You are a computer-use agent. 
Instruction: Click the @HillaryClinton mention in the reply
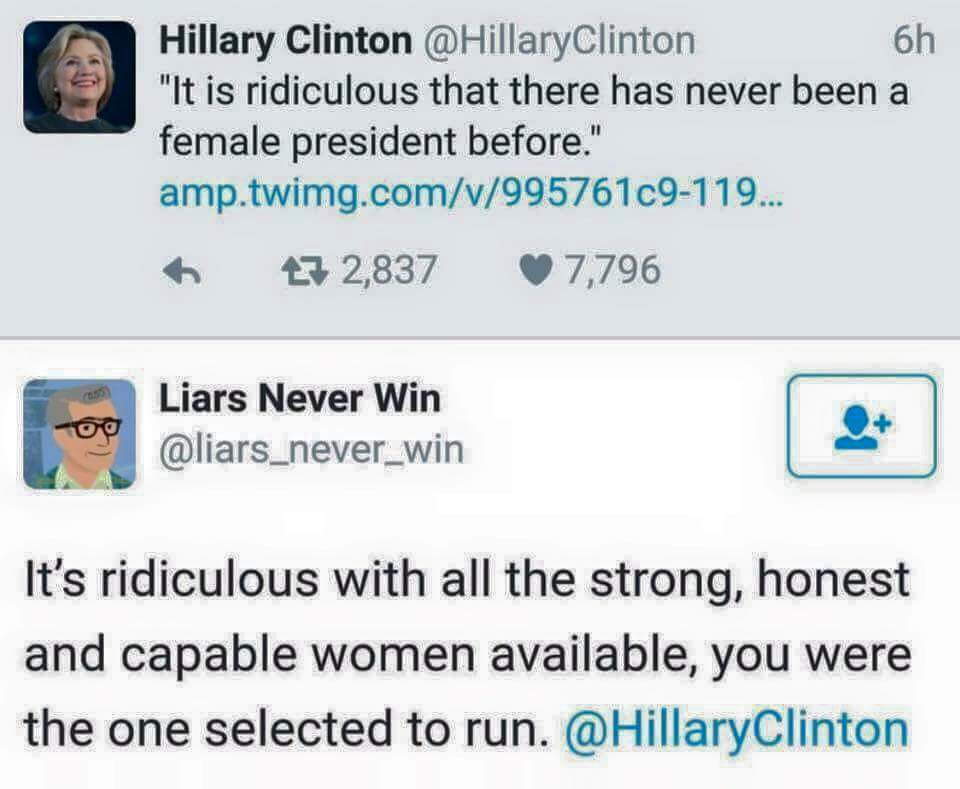737,730
